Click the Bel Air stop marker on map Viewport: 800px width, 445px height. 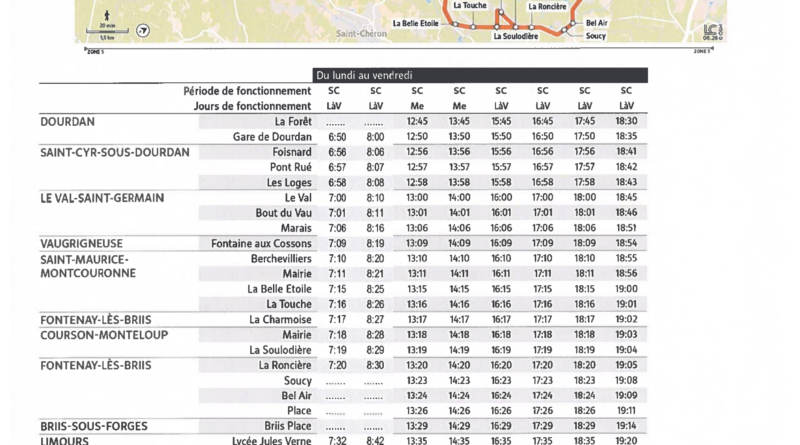[x=573, y=23]
